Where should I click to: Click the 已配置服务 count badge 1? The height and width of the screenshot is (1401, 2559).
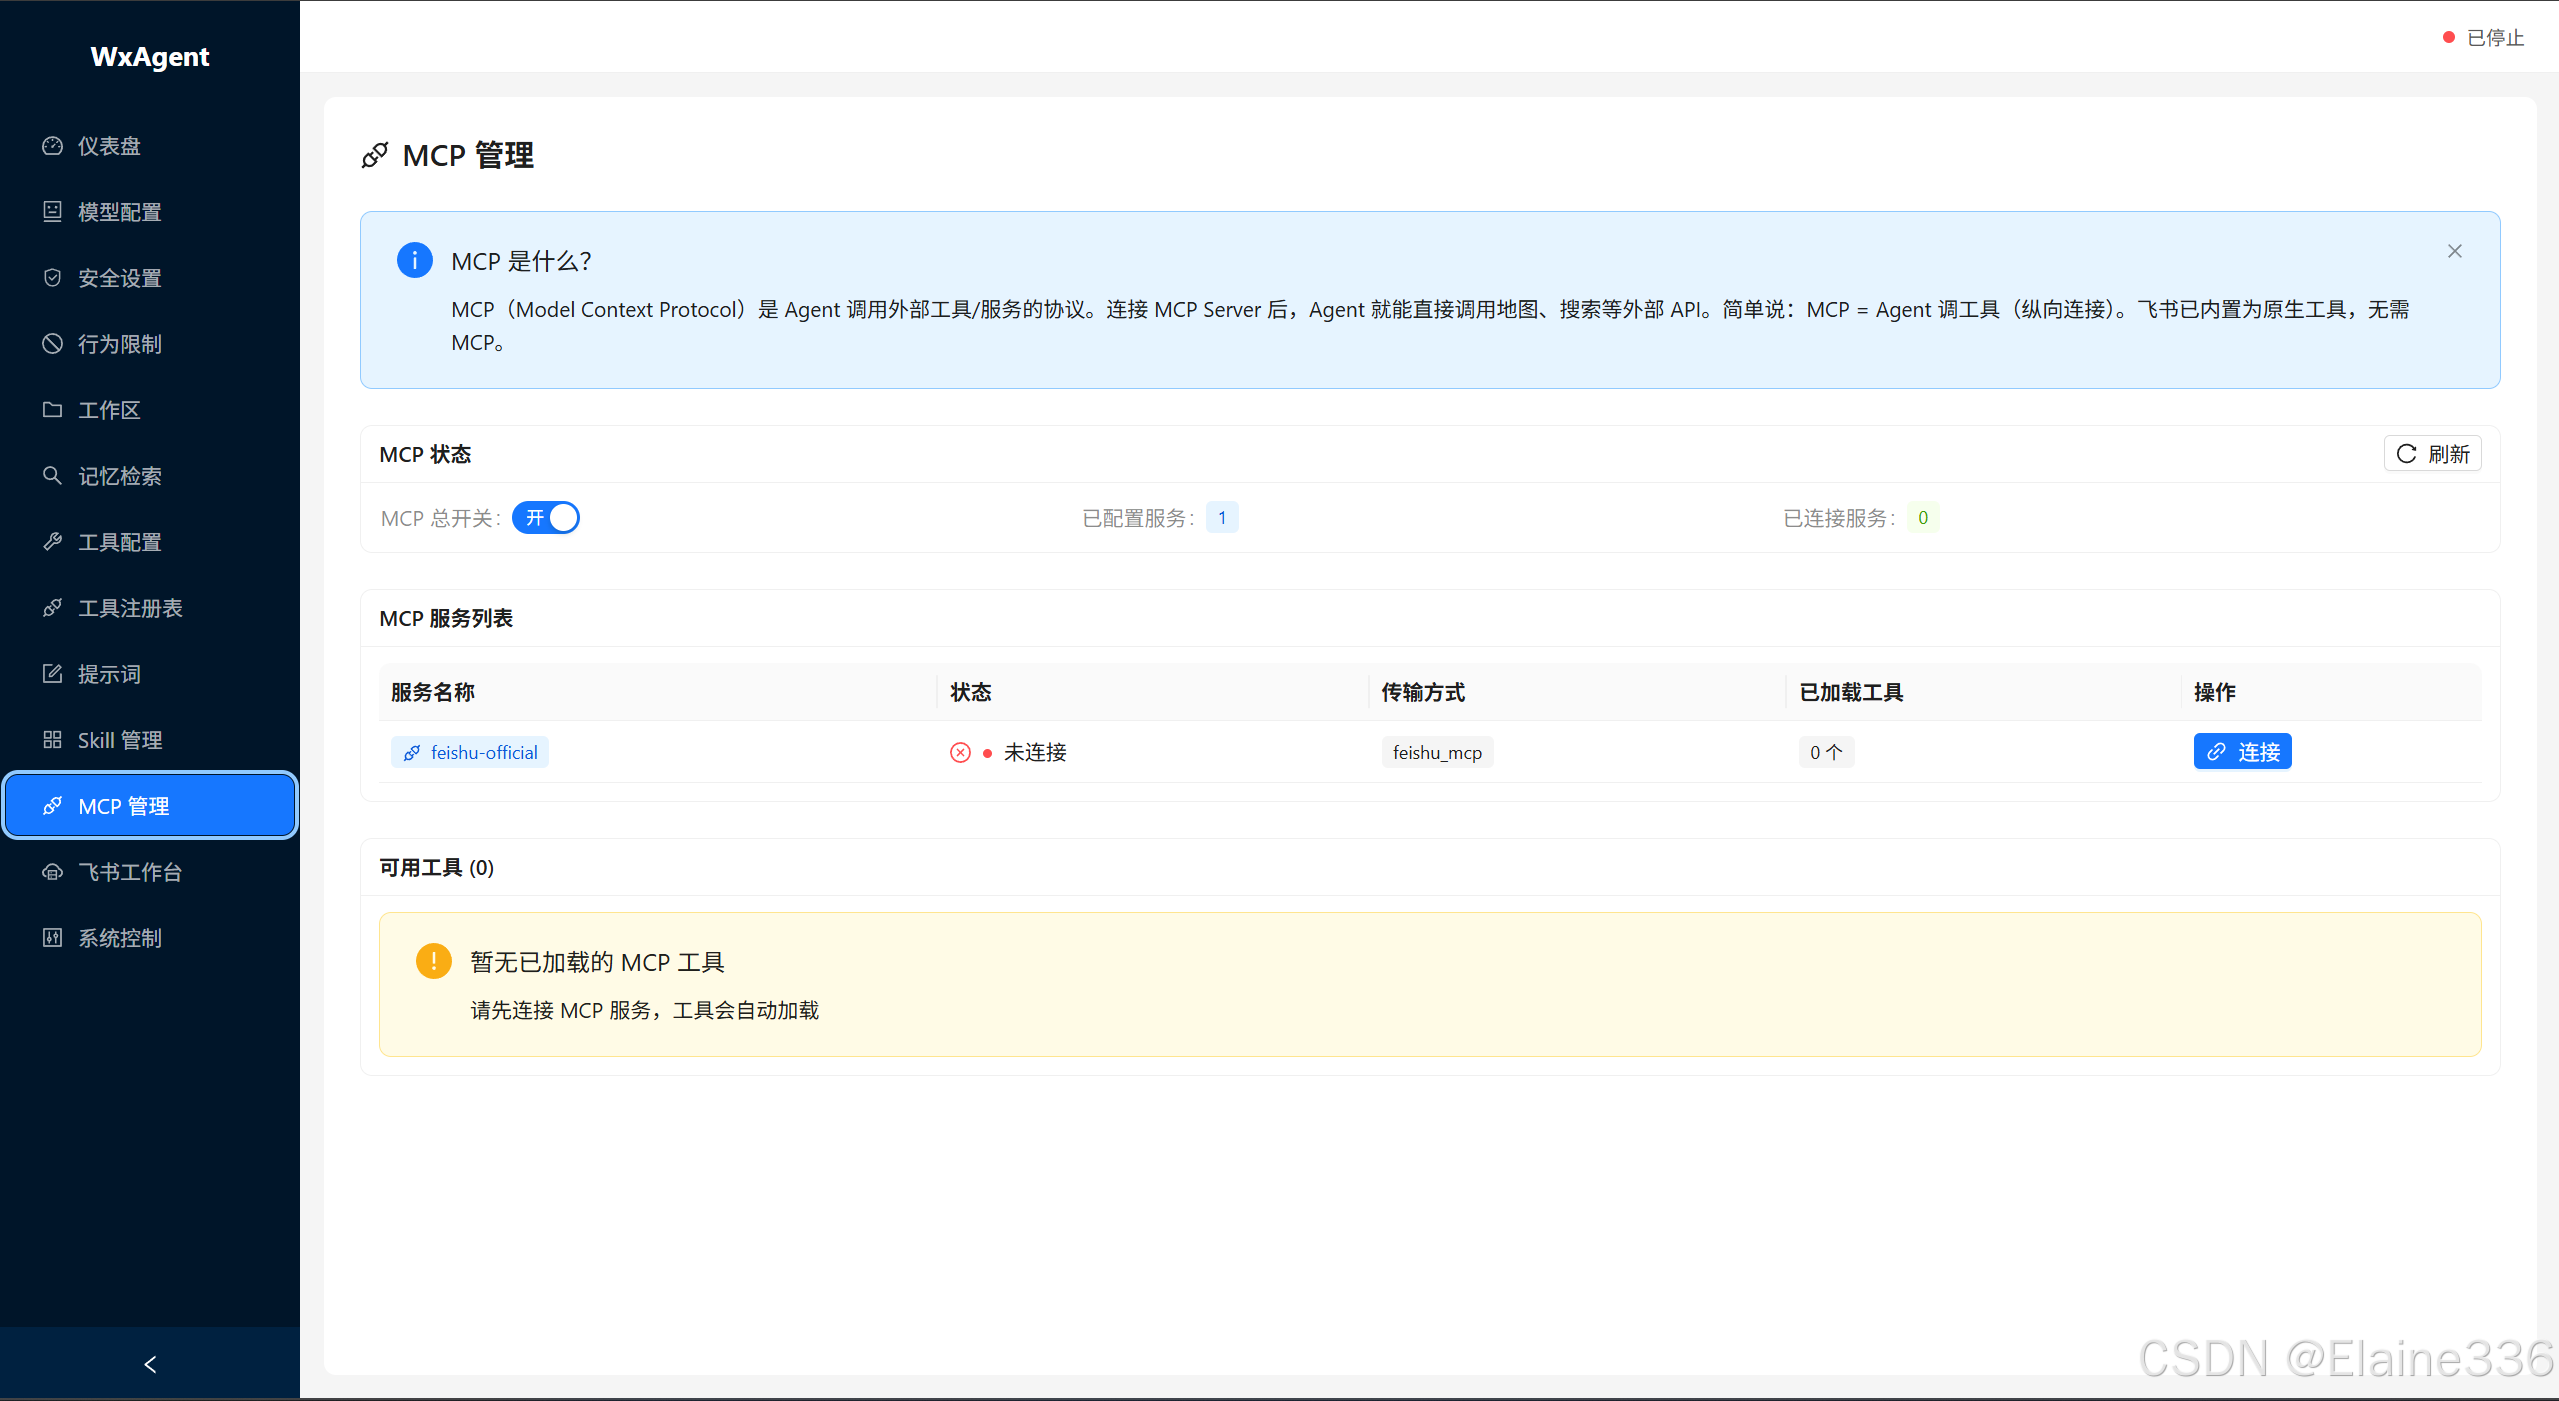click(1222, 518)
